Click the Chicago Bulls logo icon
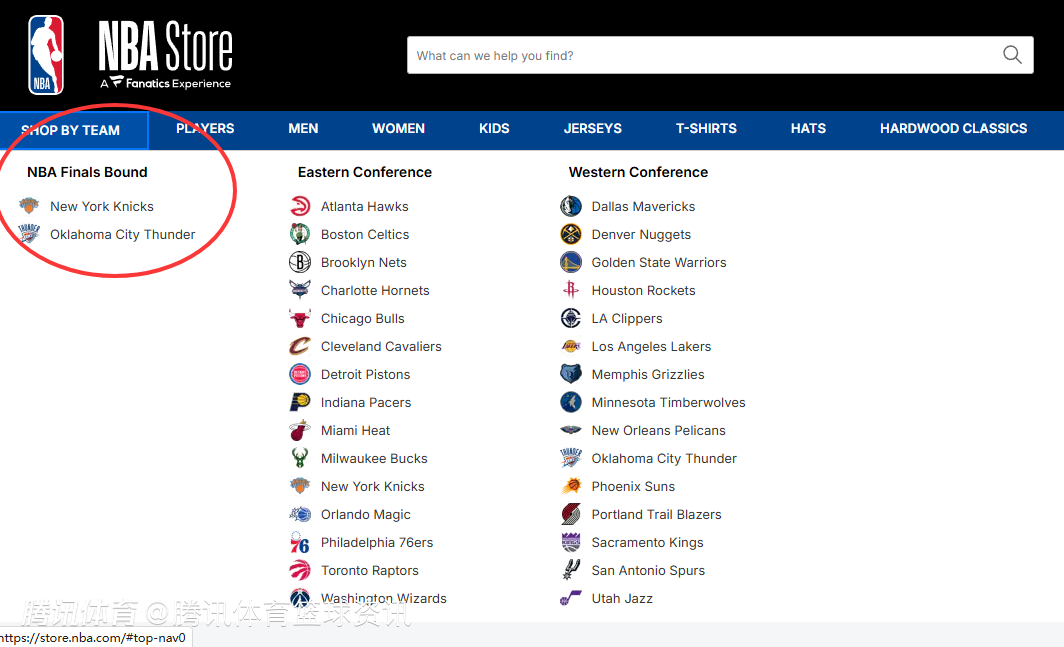The width and height of the screenshot is (1064, 647). pos(300,318)
